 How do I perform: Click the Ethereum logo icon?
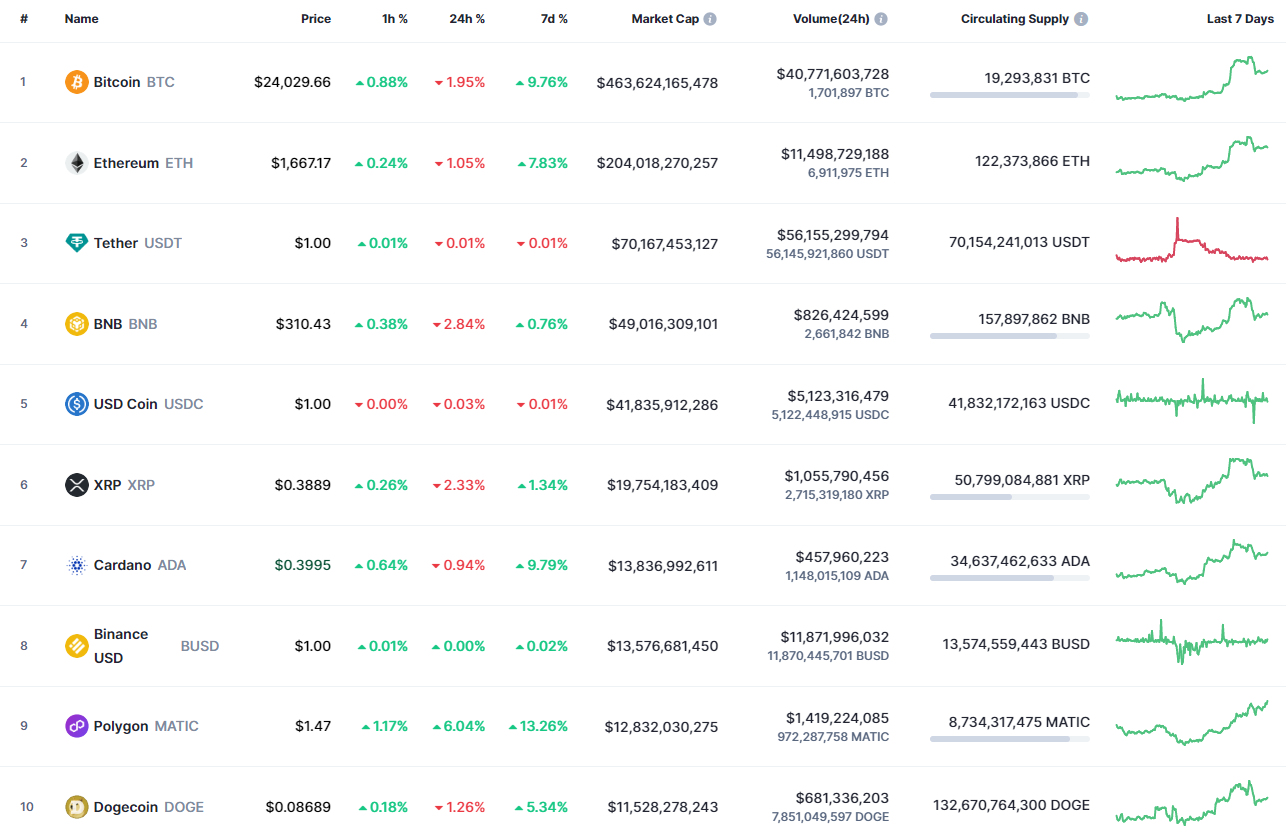coord(76,163)
